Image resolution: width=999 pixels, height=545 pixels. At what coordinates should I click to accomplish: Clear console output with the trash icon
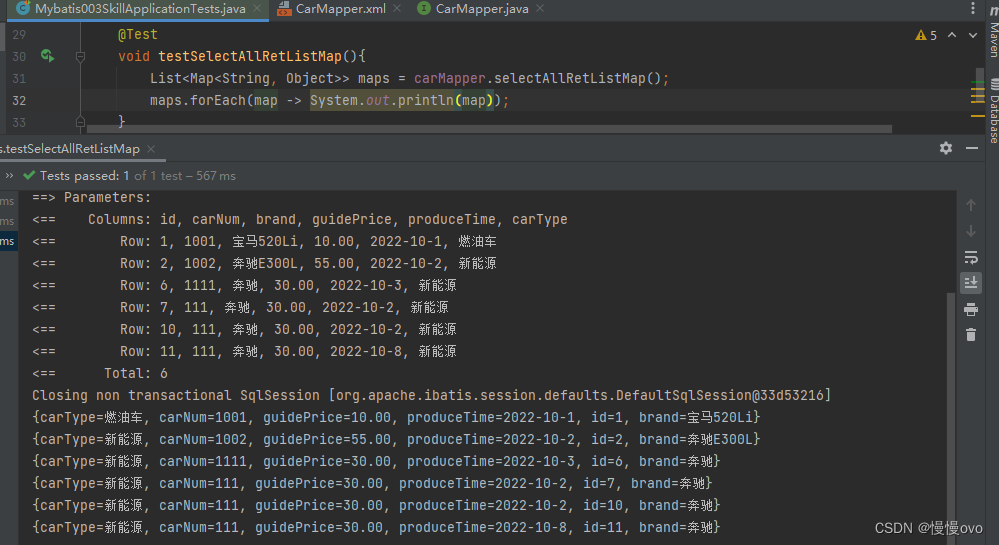point(970,335)
